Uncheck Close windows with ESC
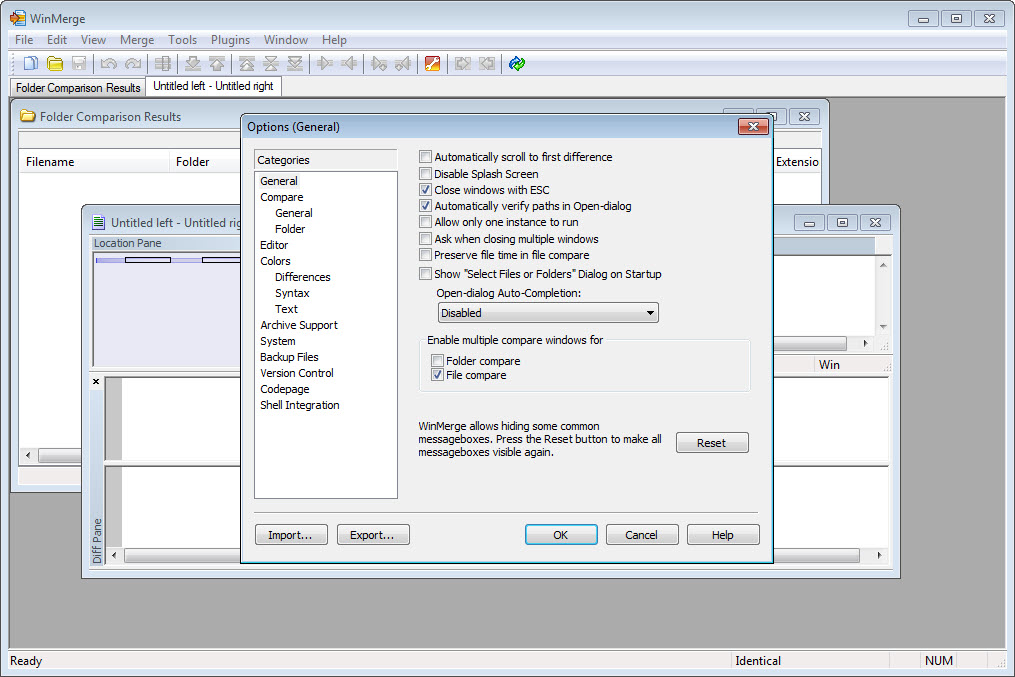 click(x=425, y=190)
